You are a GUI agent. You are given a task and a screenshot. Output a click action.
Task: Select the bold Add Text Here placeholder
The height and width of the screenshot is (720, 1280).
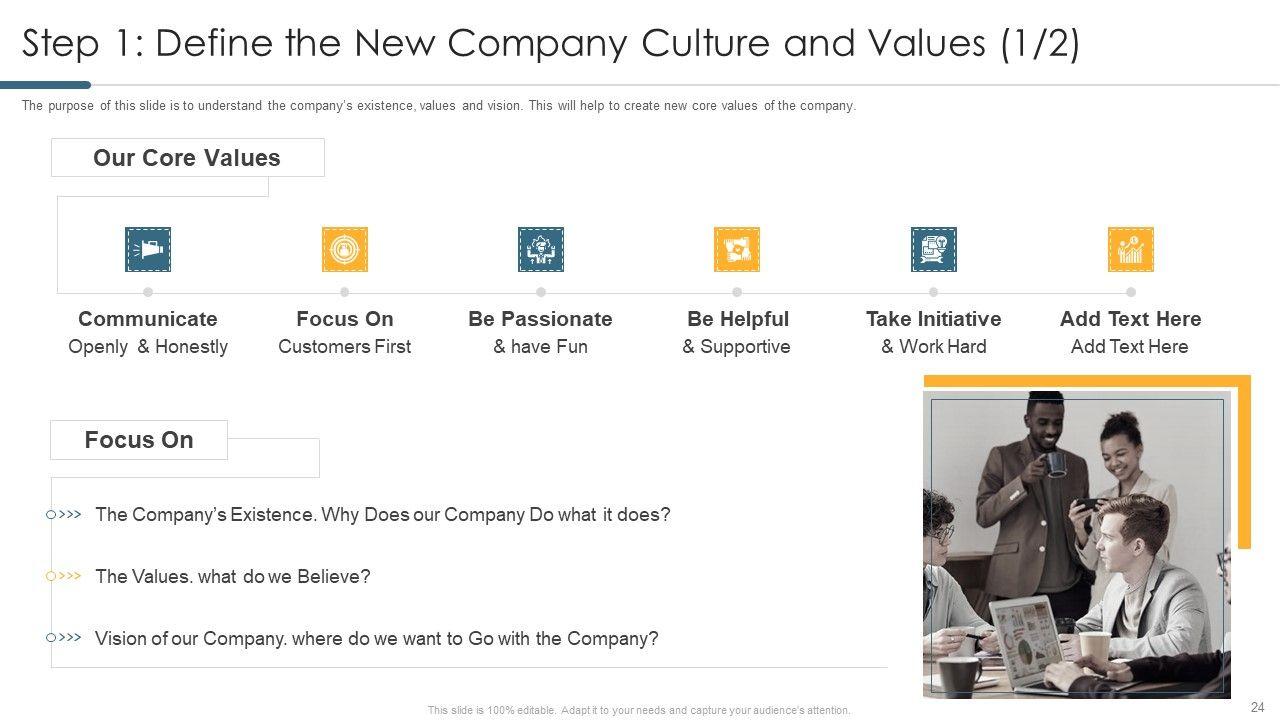point(1131,319)
